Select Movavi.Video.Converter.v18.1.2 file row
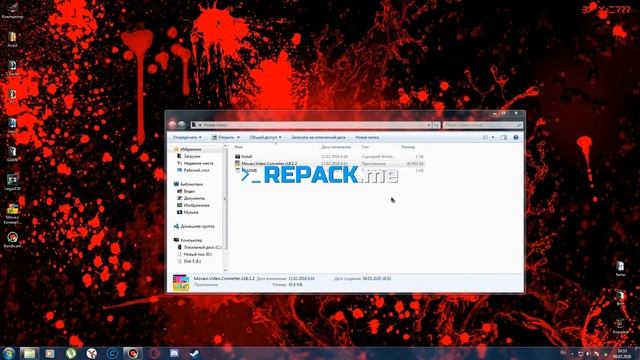 (329, 164)
